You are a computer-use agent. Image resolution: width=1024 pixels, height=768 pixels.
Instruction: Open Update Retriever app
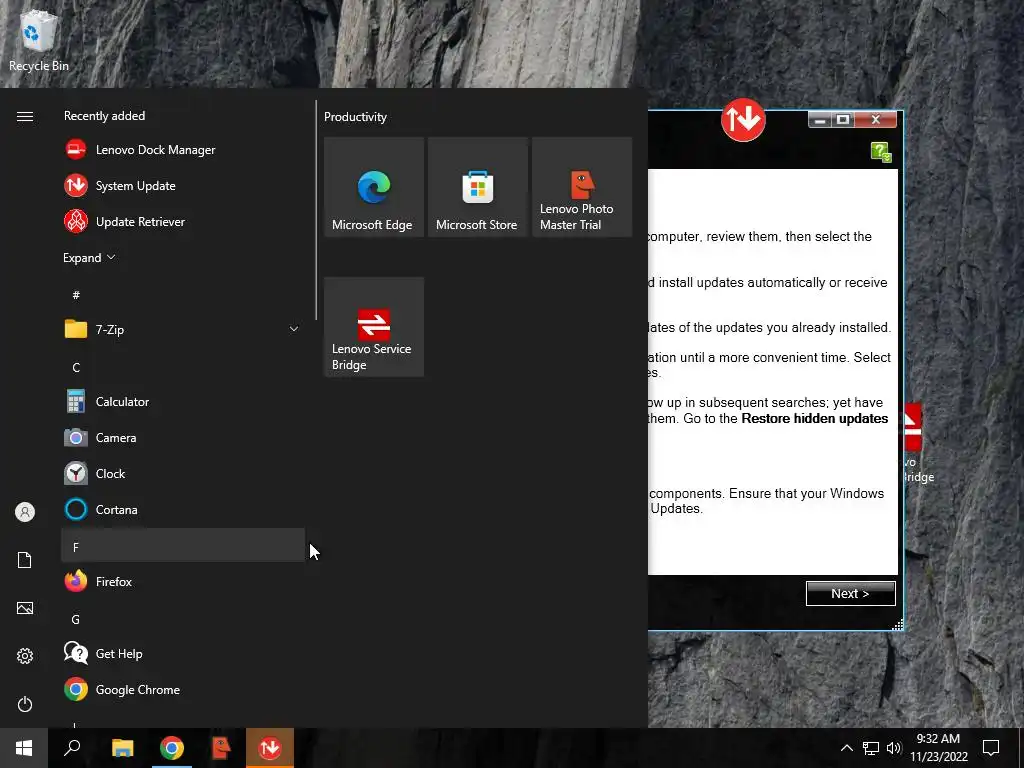click(183, 221)
